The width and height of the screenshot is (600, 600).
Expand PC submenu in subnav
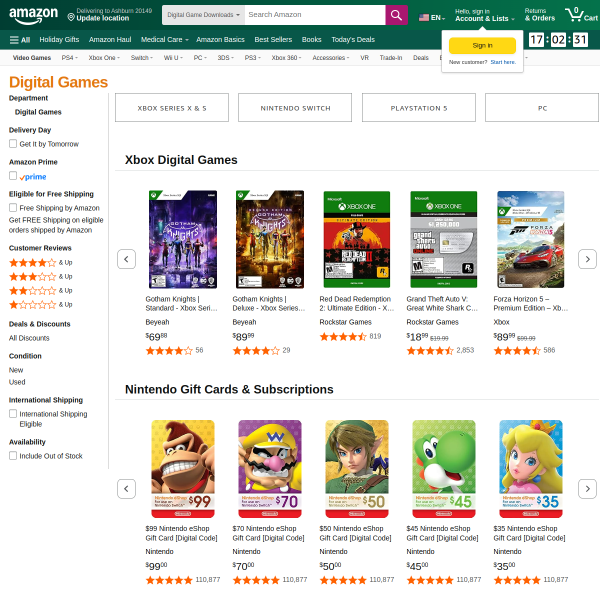click(x=200, y=58)
